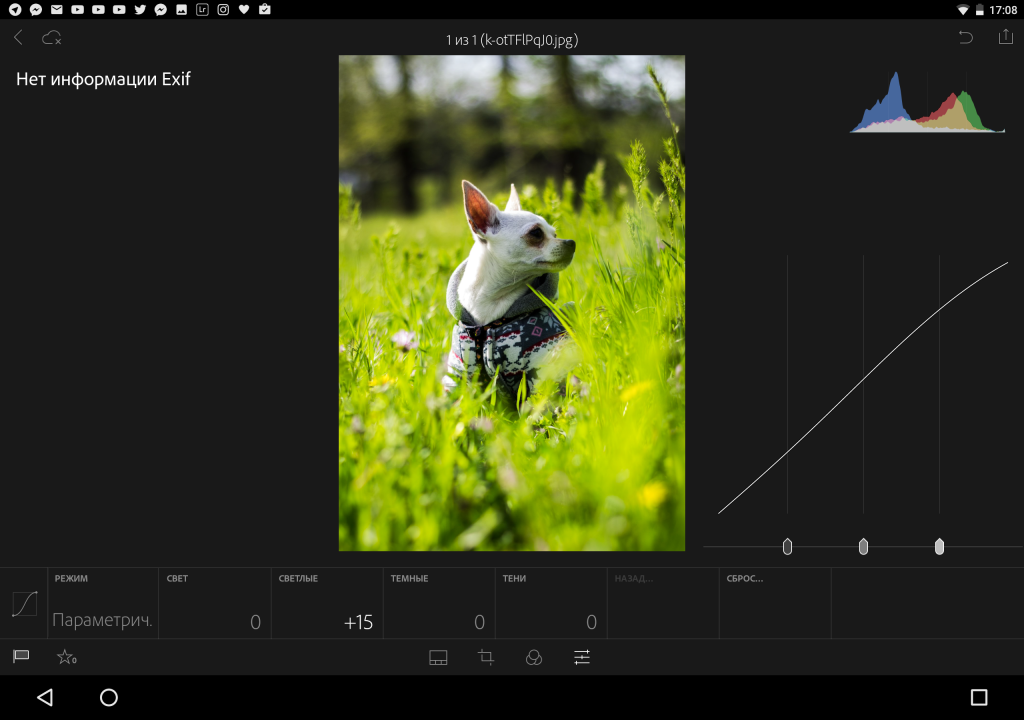1024x720 pixels.
Task: Tap the middle curve split handle
Action: (x=863, y=546)
